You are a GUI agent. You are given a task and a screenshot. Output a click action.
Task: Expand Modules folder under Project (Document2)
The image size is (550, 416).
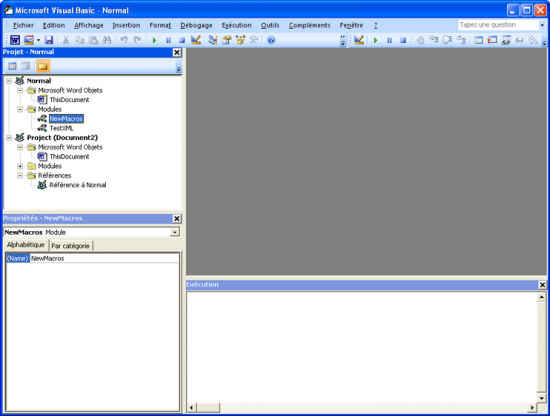click(x=20, y=166)
